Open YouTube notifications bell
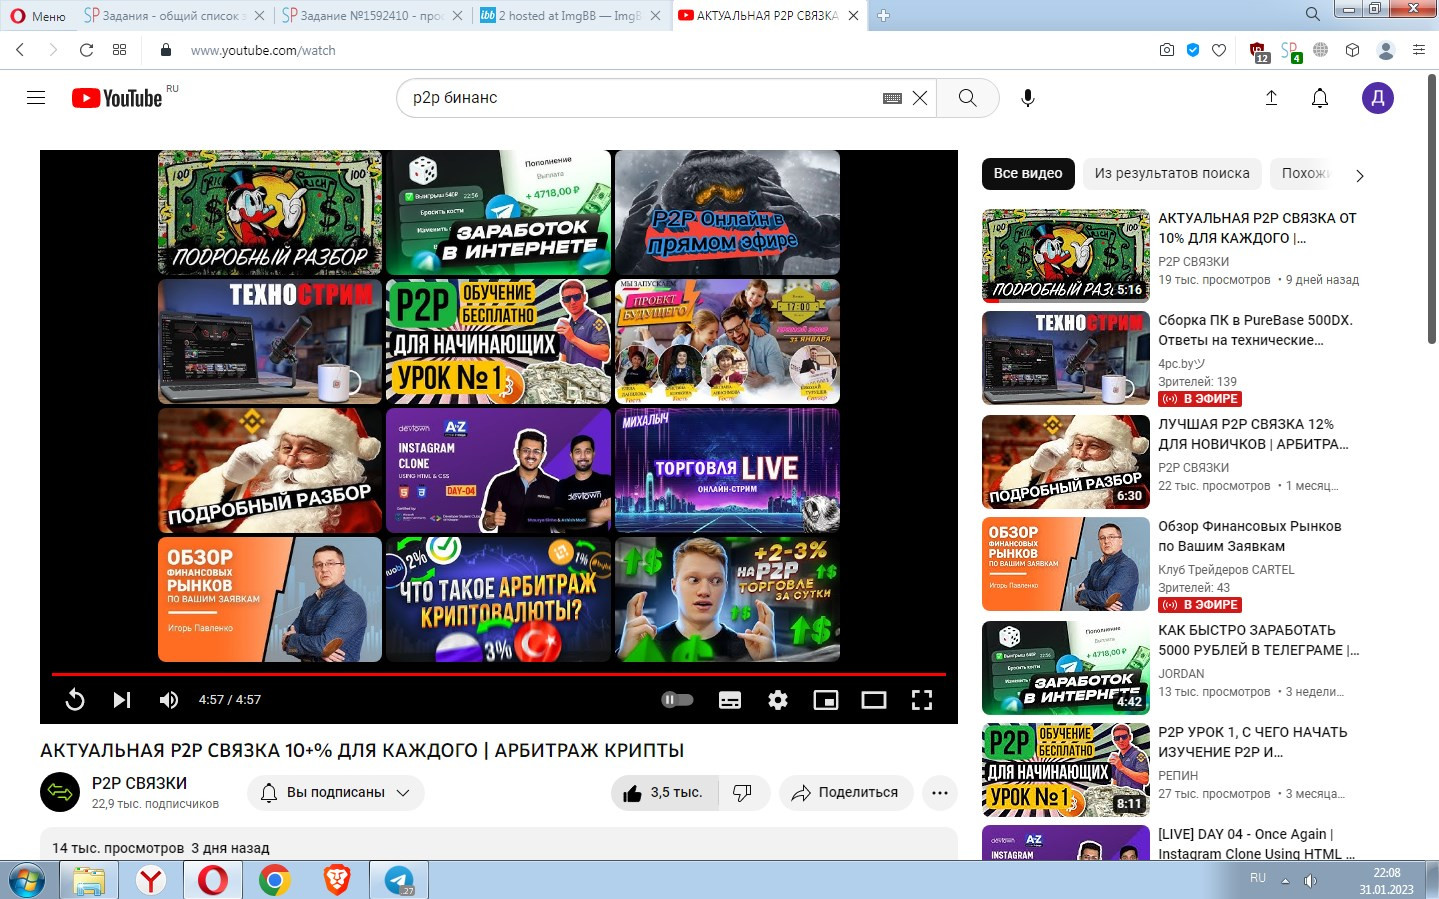The width and height of the screenshot is (1439, 899). point(1320,98)
